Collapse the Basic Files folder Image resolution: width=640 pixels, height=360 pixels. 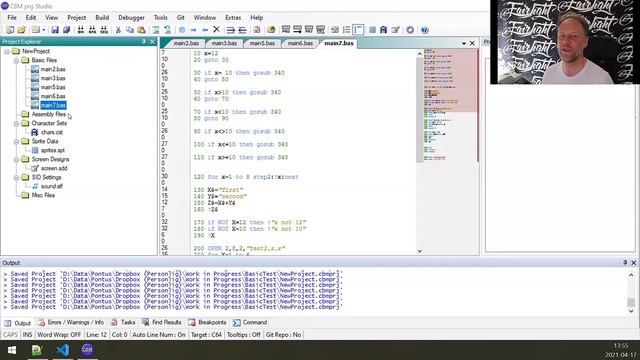tap(16, 60)
